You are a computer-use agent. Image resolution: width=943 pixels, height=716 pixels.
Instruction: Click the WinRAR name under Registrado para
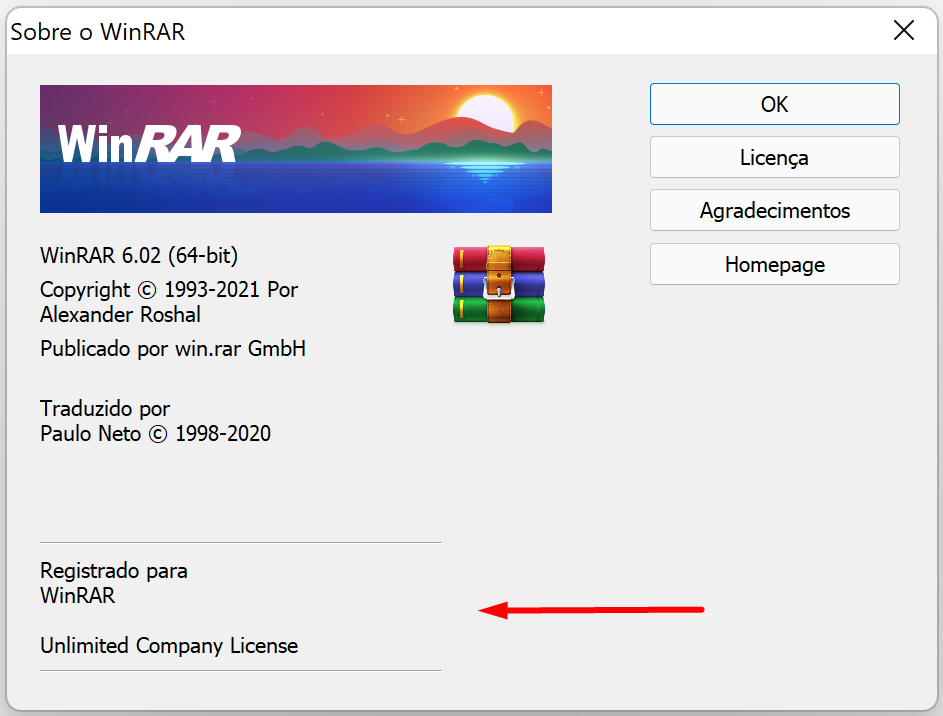pos(78,596)
